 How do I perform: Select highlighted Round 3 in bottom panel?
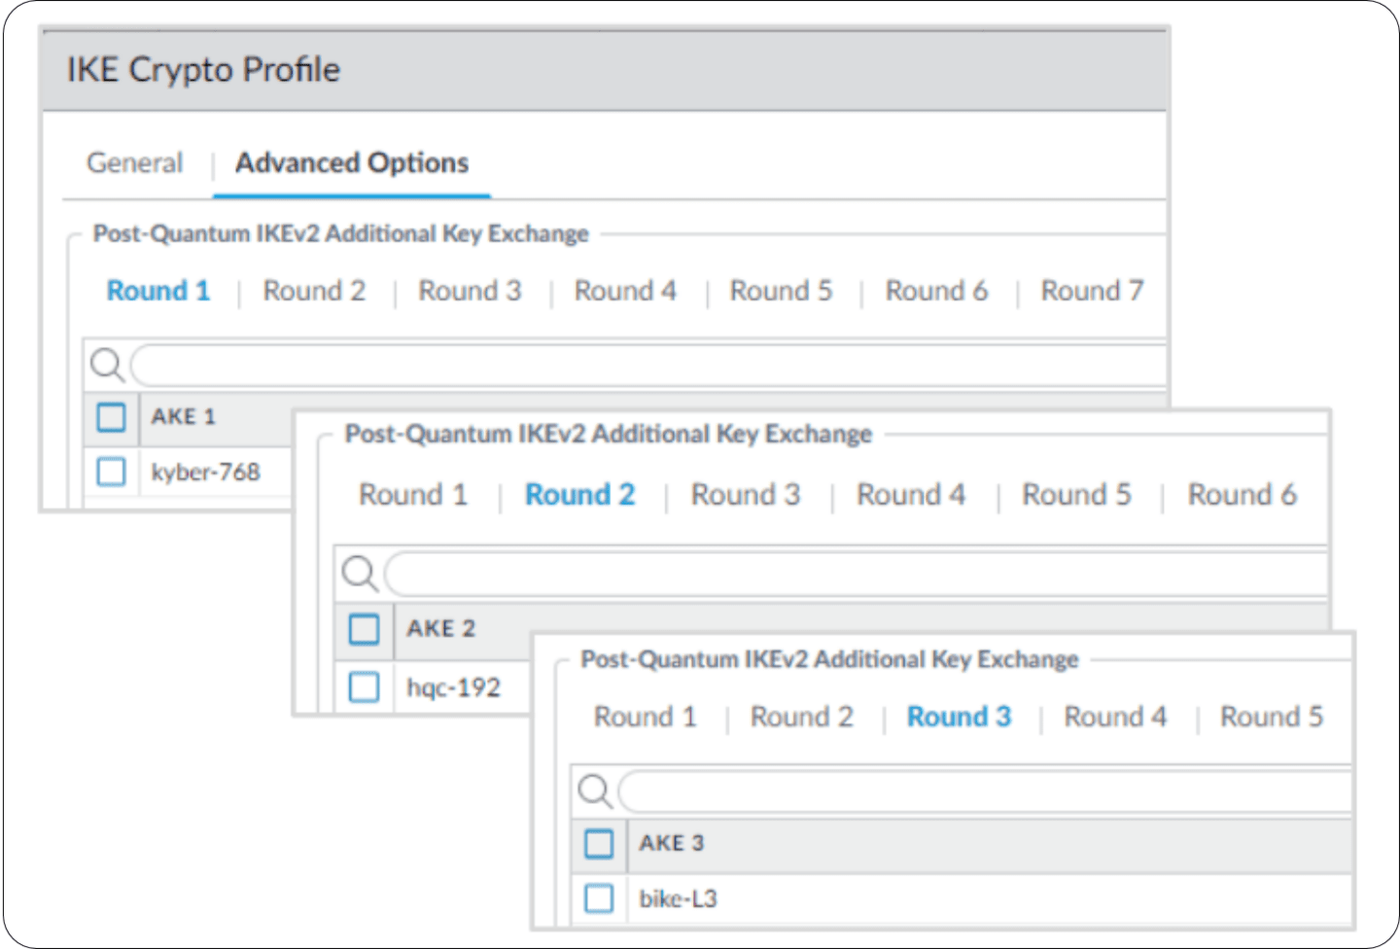[959, 717]
